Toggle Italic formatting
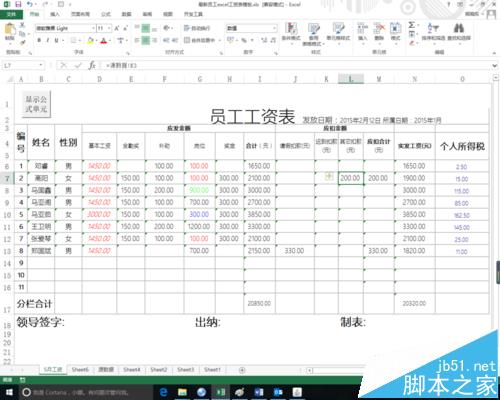This screenshot has width=500, height=400. 48,40
